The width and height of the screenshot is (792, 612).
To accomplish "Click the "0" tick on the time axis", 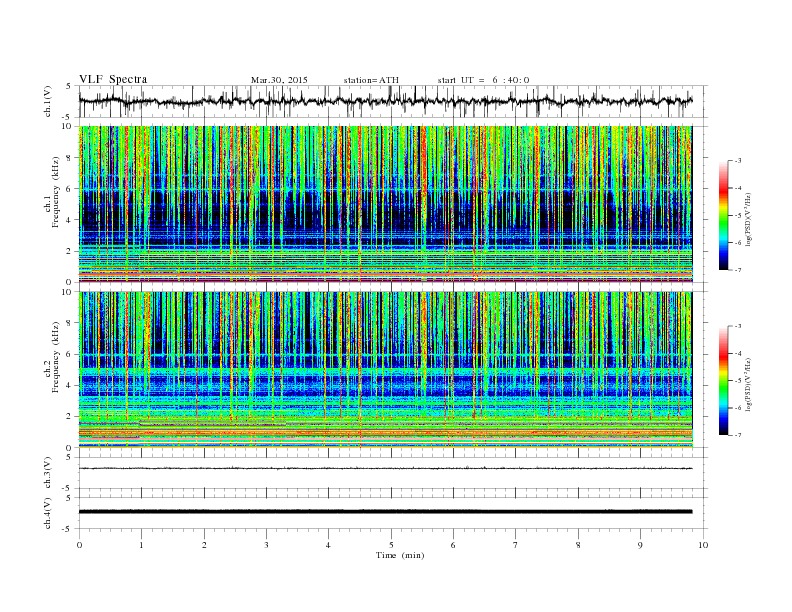I will pyautogui.click(x=79, y=545).
